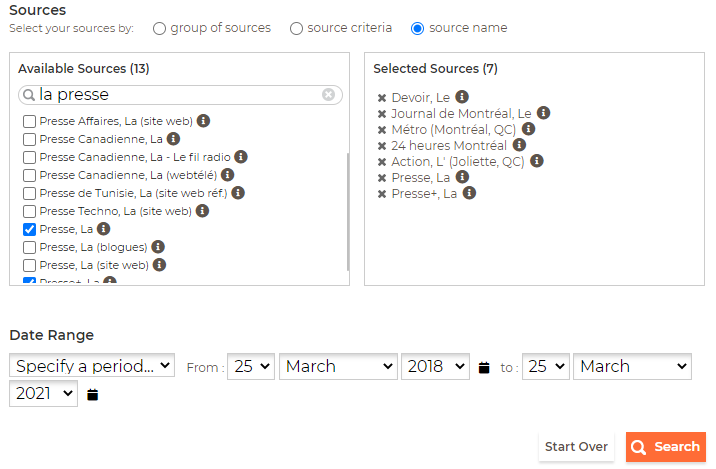
Task: Click the orange Search button
Action: click(x=666, y=447)
